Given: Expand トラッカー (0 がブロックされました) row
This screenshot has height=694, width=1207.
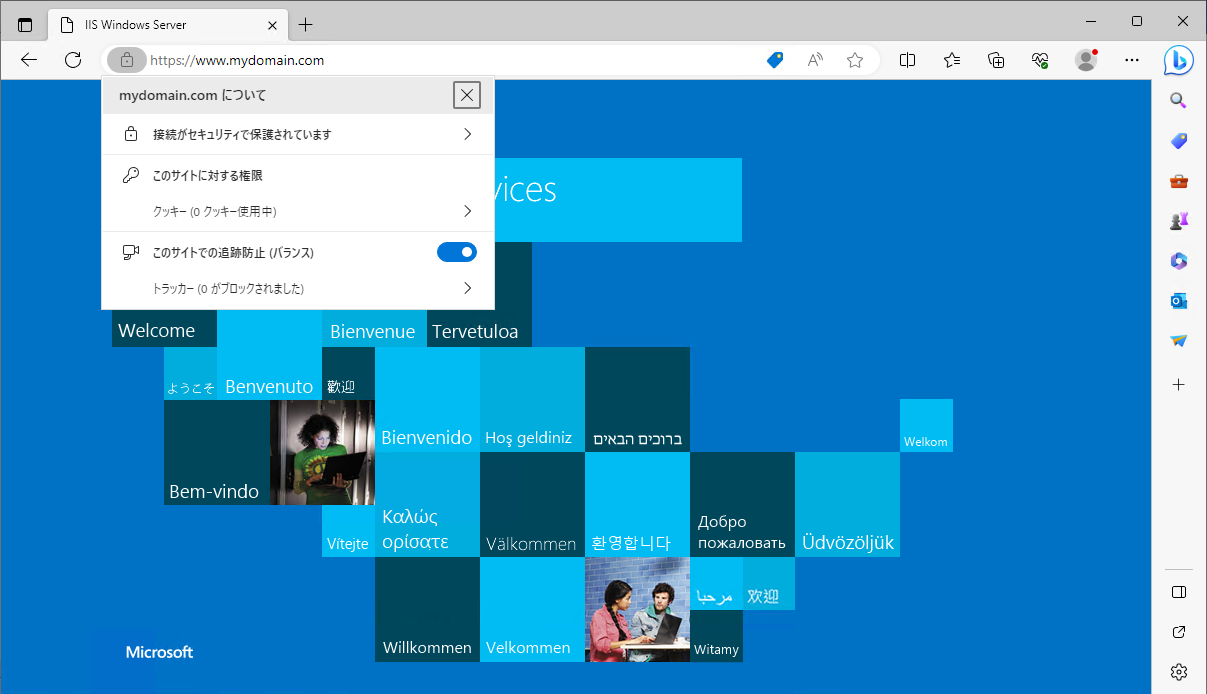Looking at the screenshot, I should click(298, 289).
